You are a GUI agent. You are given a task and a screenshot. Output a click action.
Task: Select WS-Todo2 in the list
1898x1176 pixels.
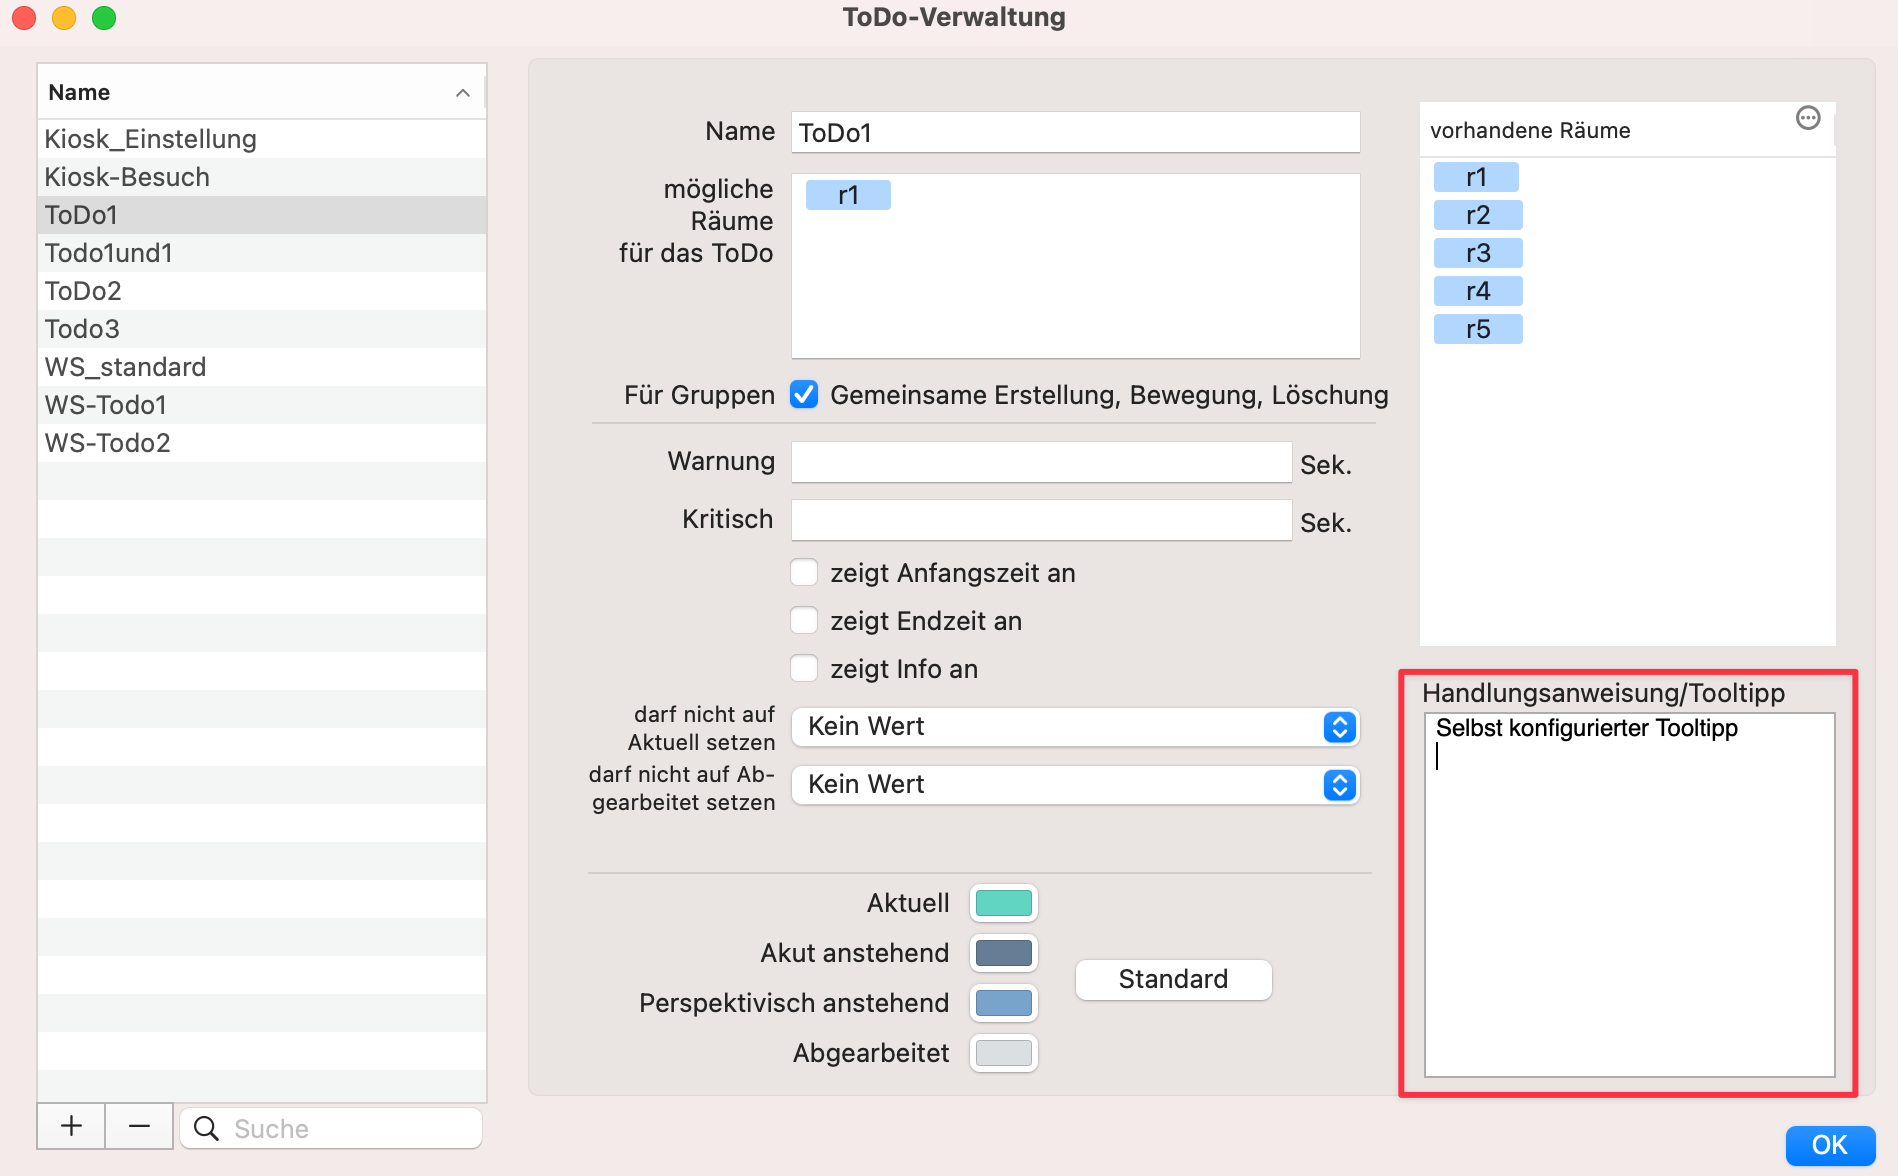pos(262,443)
